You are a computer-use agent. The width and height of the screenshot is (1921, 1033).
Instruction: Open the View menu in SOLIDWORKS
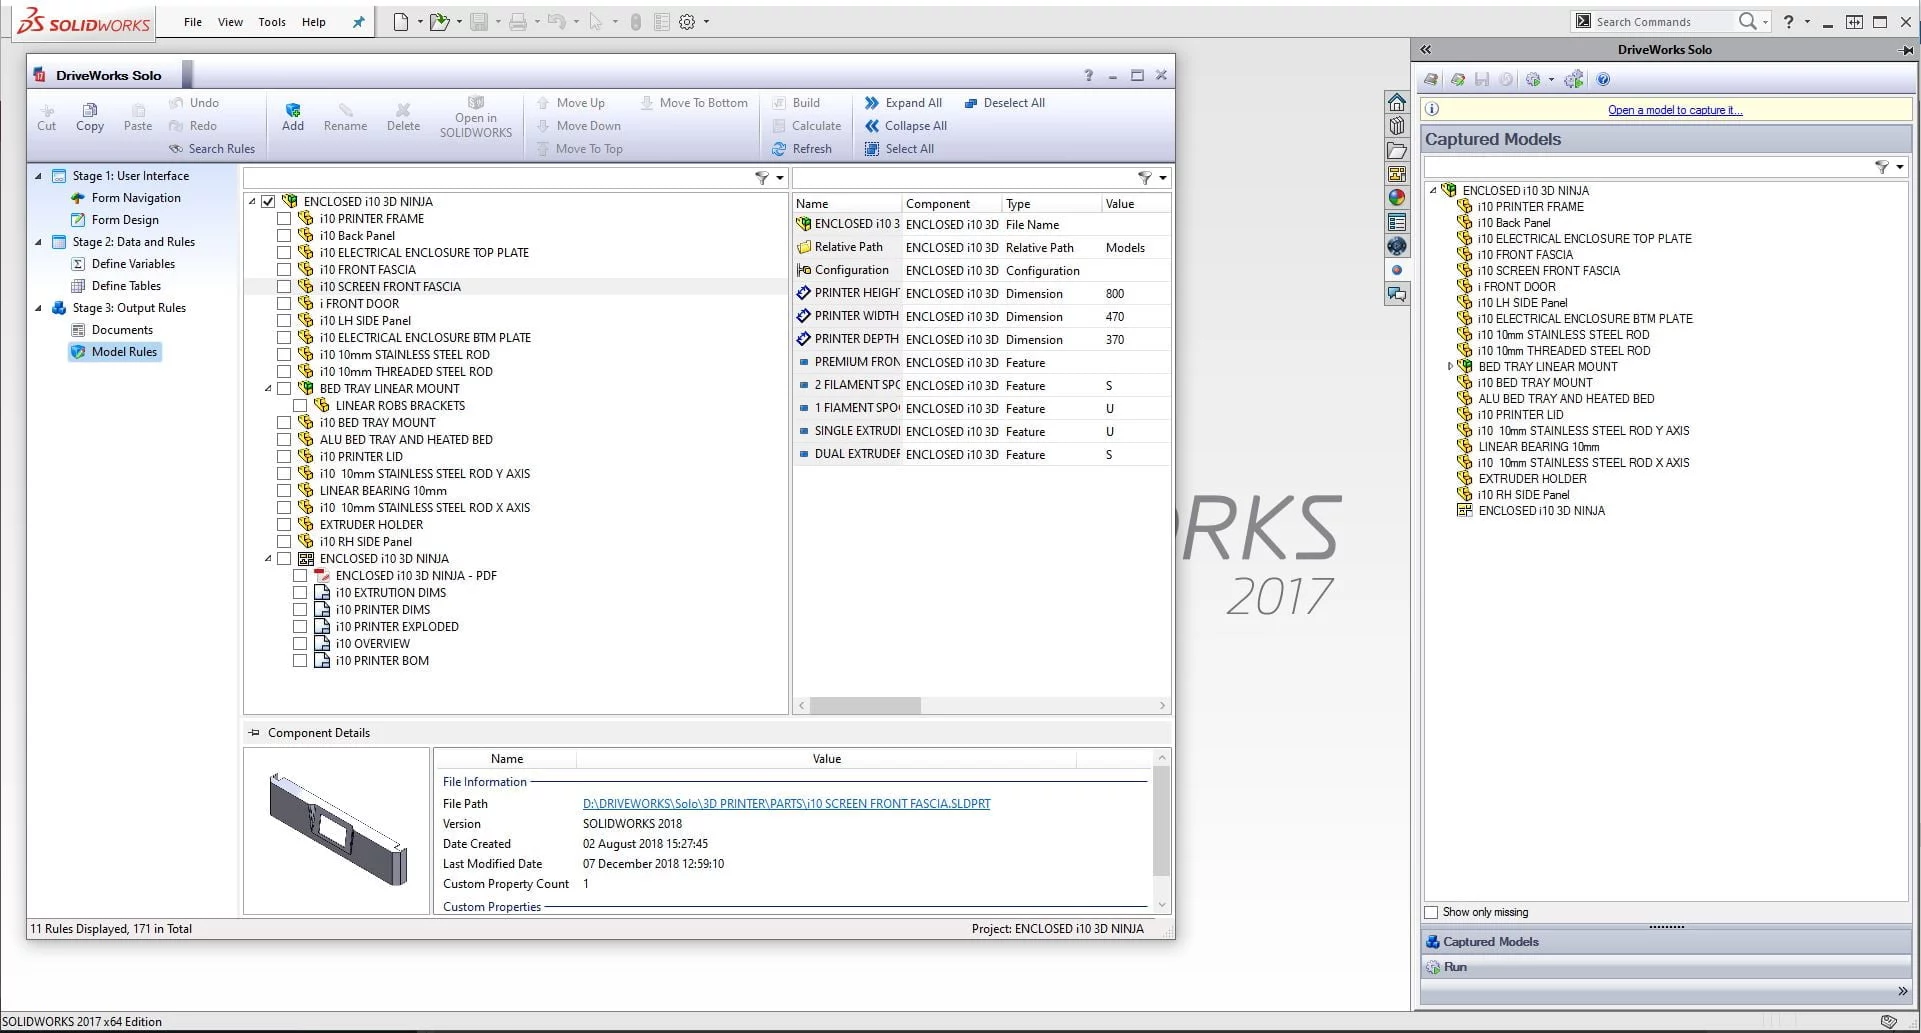(x=229, y=21)
